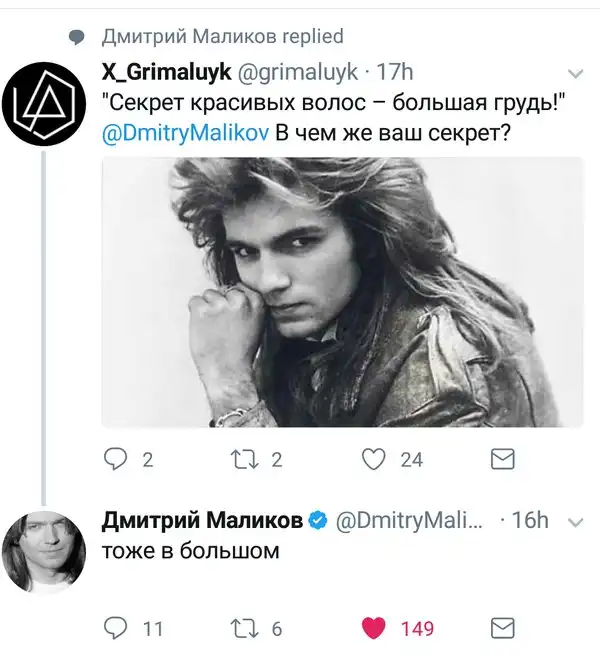Click the 16h timestamp on reply
The height and width of the screenshot is (657, 600).
click(530, 520)
